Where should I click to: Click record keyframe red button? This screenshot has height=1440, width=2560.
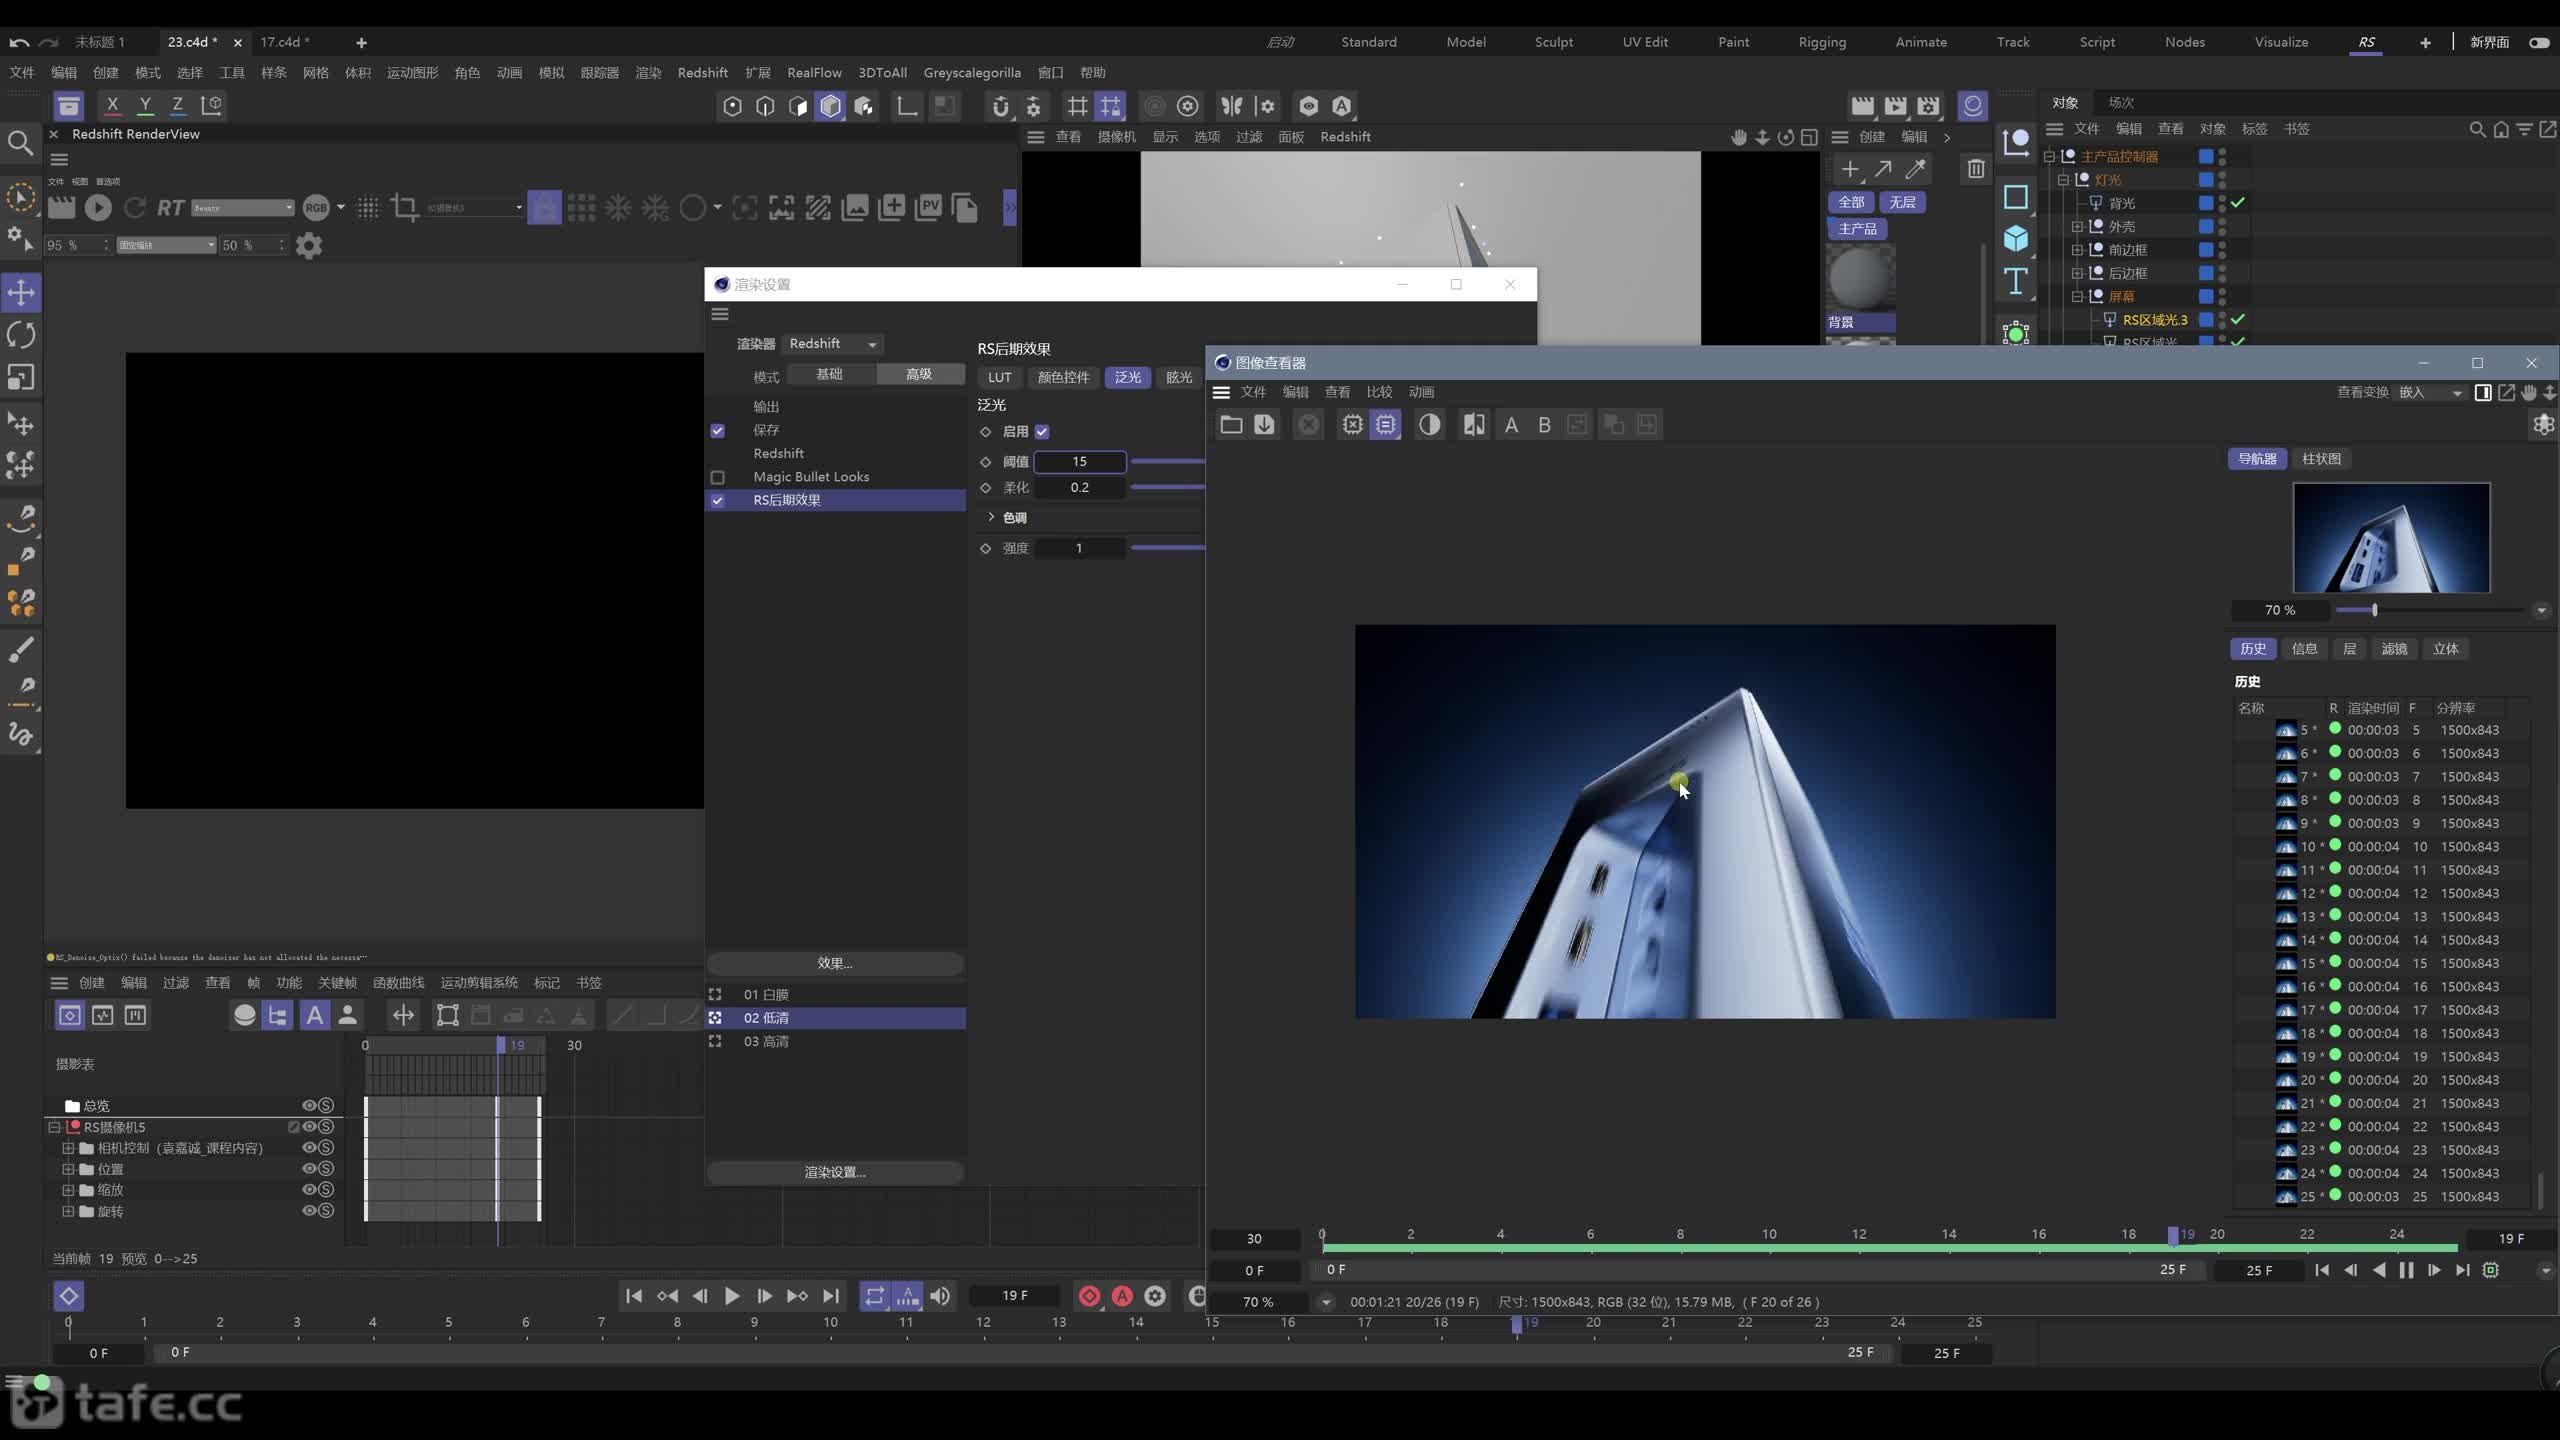(x=1089, y=1296)
